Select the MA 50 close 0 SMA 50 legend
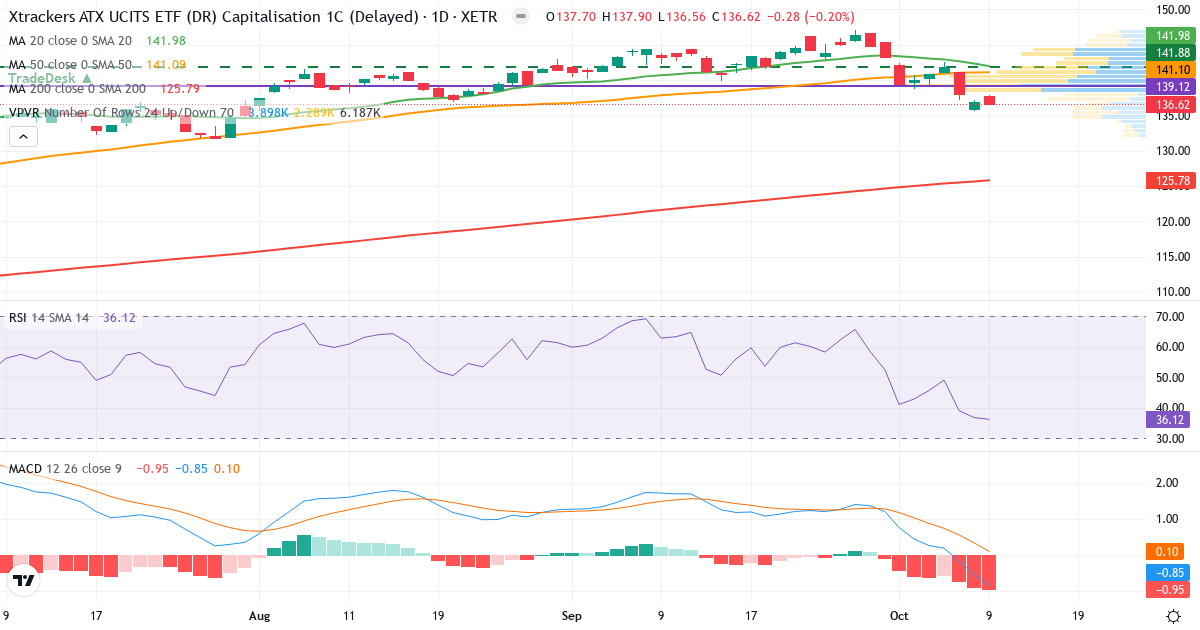The width and height of the screenshot is (1200, 630). tap(70, 65)
